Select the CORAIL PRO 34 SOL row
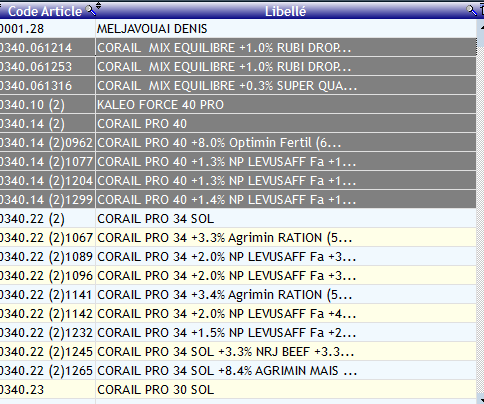 tap(238, 219)
